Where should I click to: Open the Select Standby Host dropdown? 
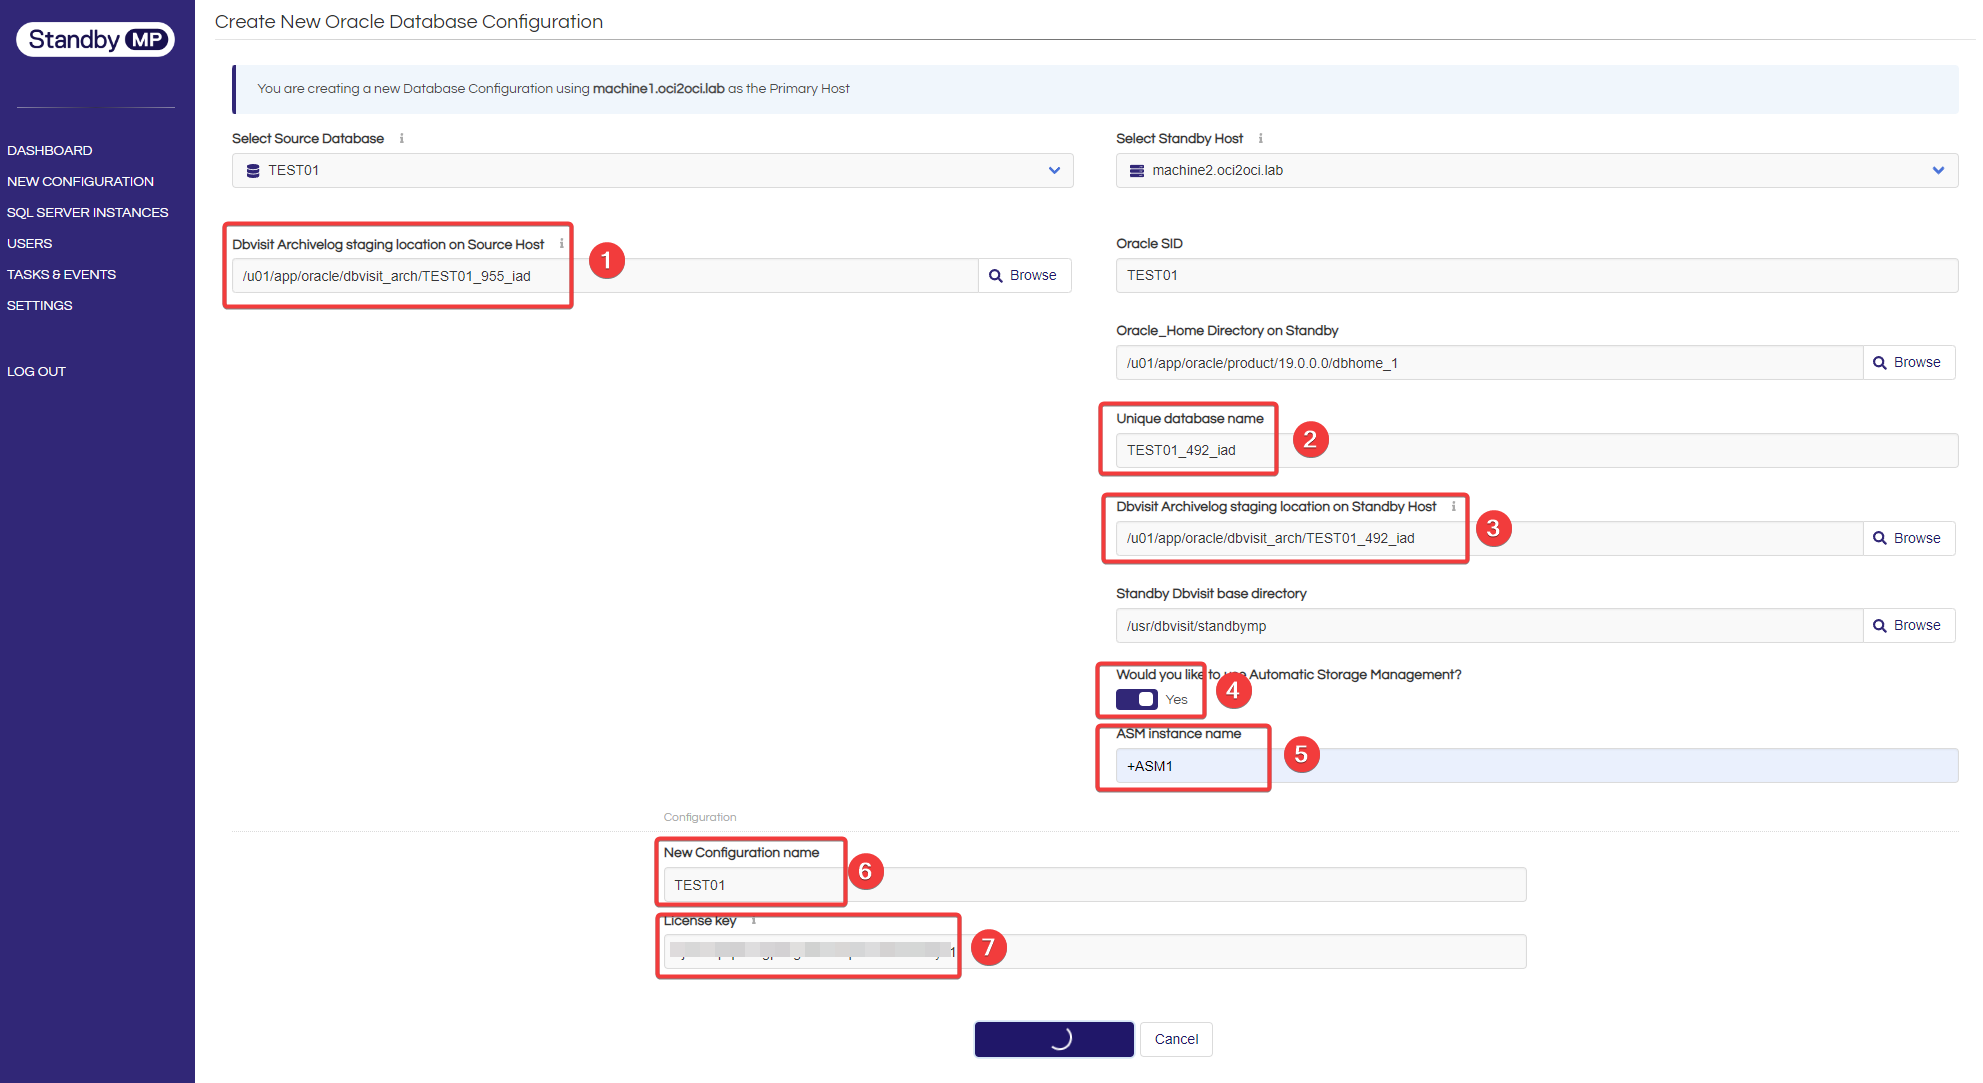[x=1537, y=170]
